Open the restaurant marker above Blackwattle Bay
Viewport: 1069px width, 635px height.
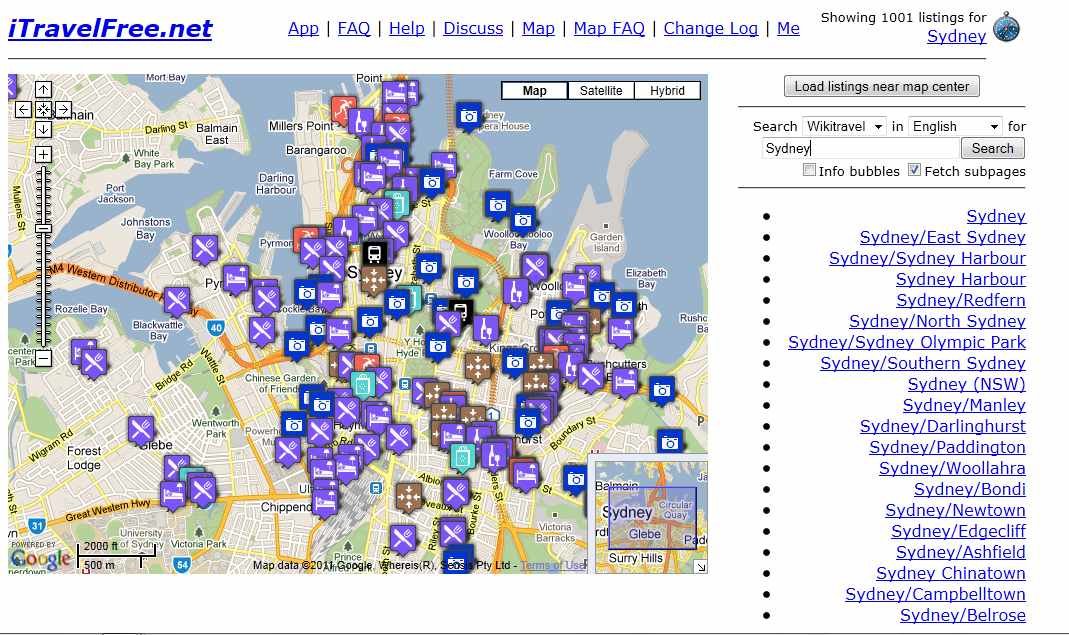(x=177, y=300)
